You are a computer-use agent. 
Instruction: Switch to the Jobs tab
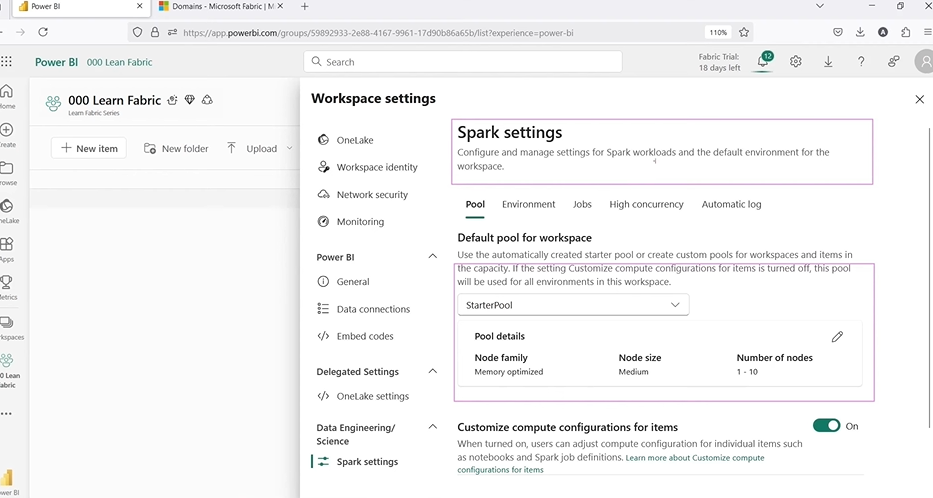[582, 204]
